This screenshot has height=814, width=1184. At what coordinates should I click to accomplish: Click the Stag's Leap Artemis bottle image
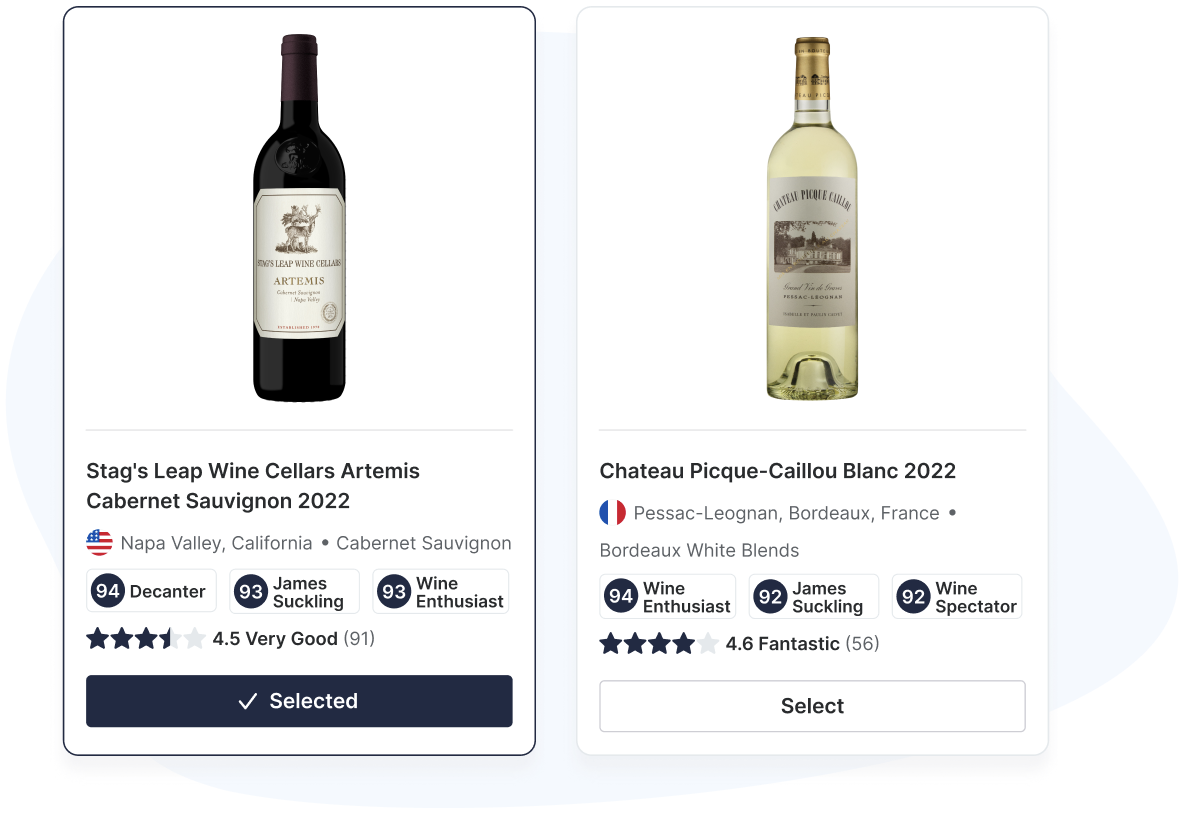pyautogui.click(x=299, y=218)
